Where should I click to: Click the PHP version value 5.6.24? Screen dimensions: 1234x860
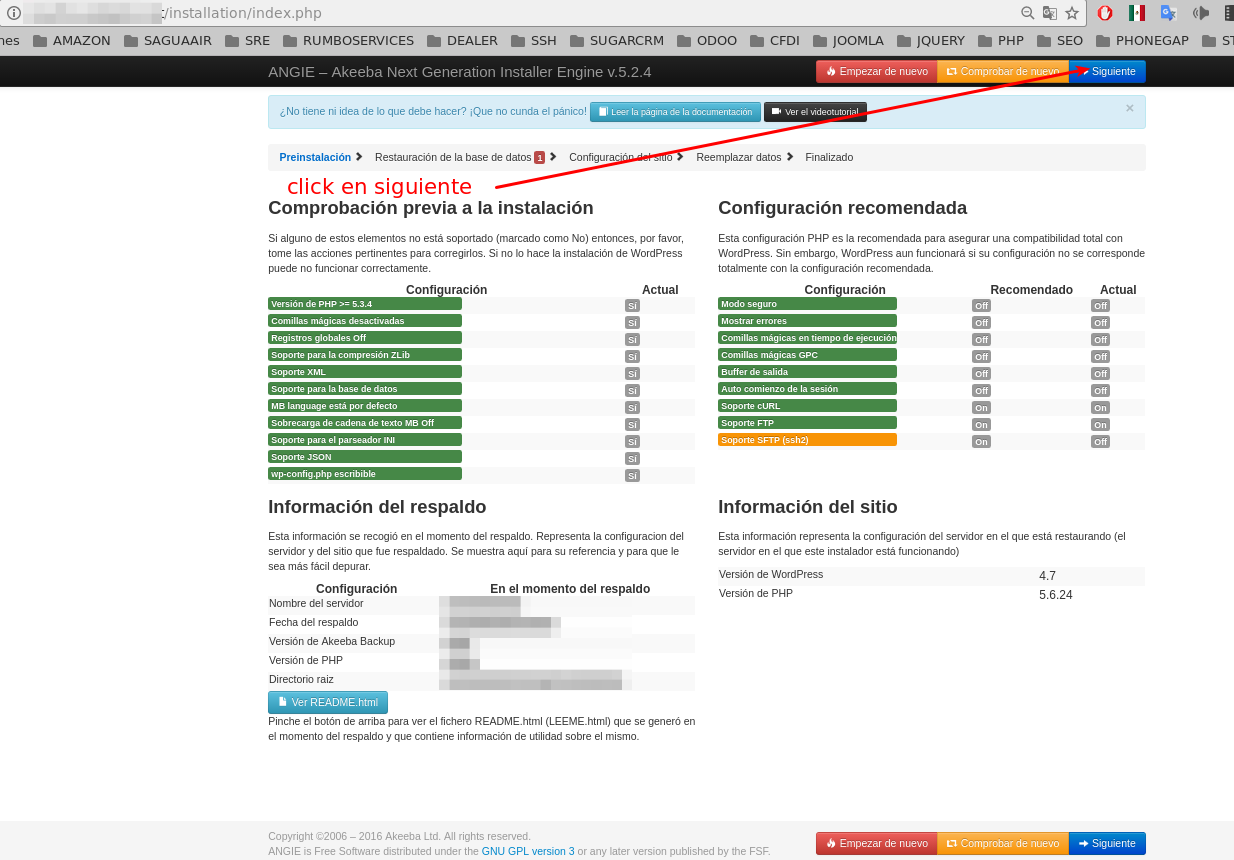1056,595
